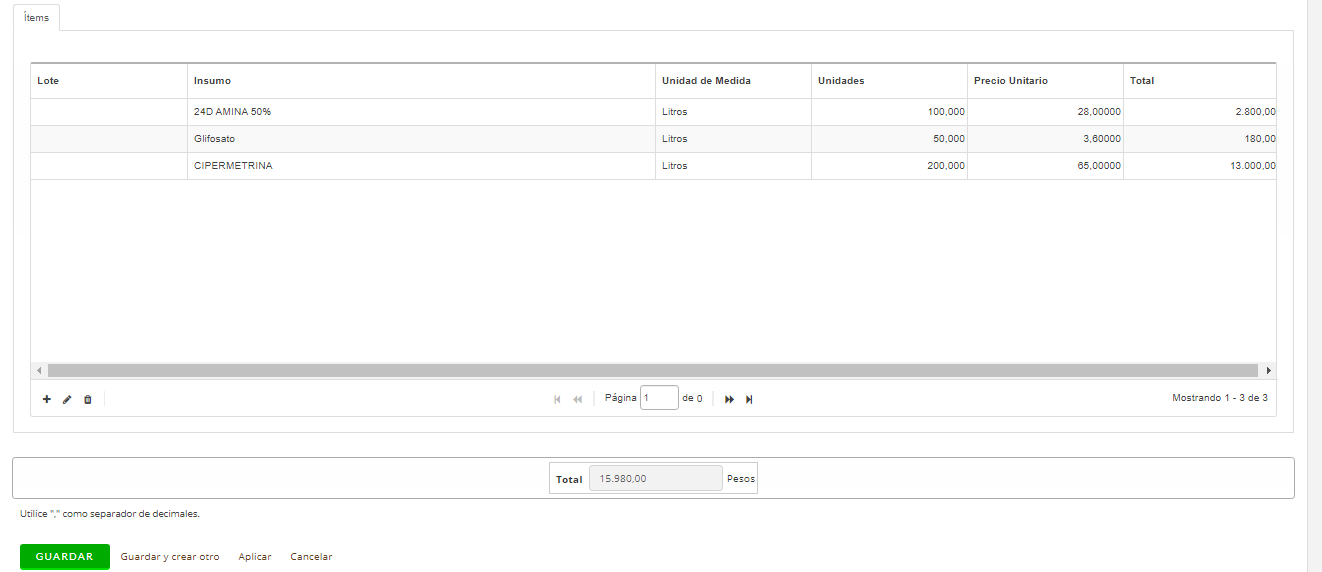Select the Glifosato row
The width and height of the screenshot is (1322, 572).
coord(653,139)
